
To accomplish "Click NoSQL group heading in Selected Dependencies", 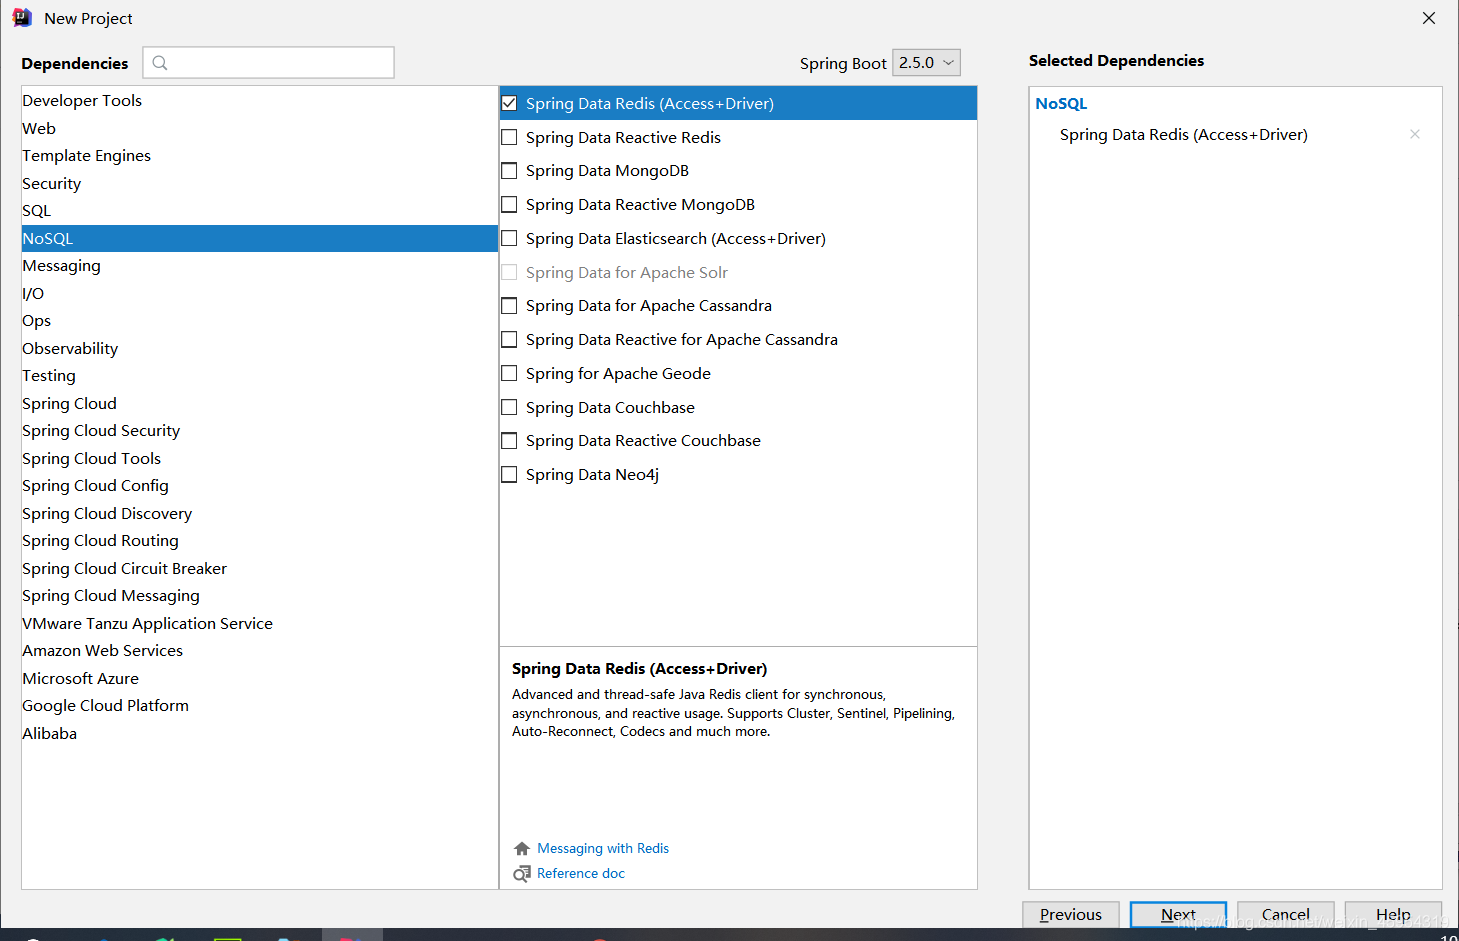I will [x=1061, y=103].
